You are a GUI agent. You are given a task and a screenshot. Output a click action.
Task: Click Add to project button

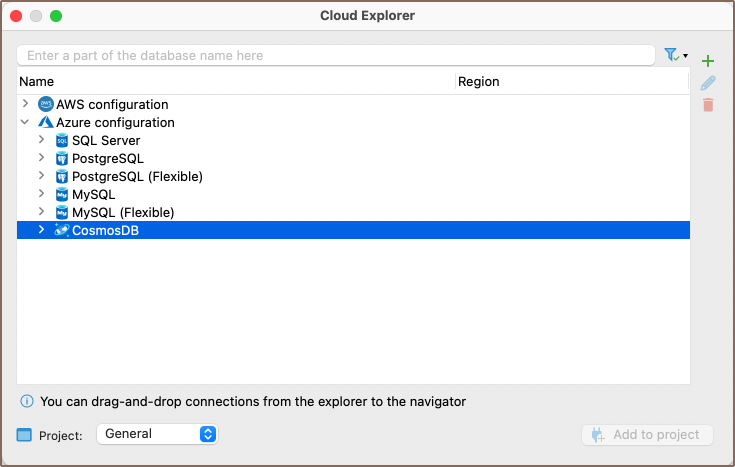tap(647, 435)
